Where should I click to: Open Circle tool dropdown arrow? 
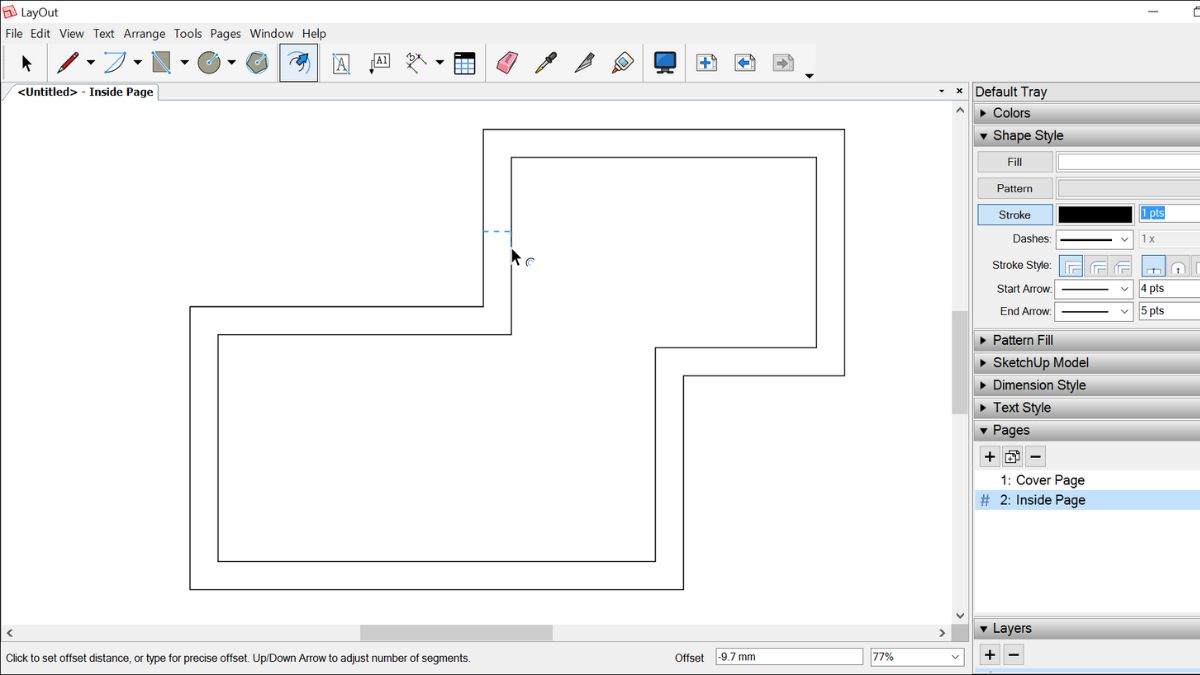click(x=231, y=63)
